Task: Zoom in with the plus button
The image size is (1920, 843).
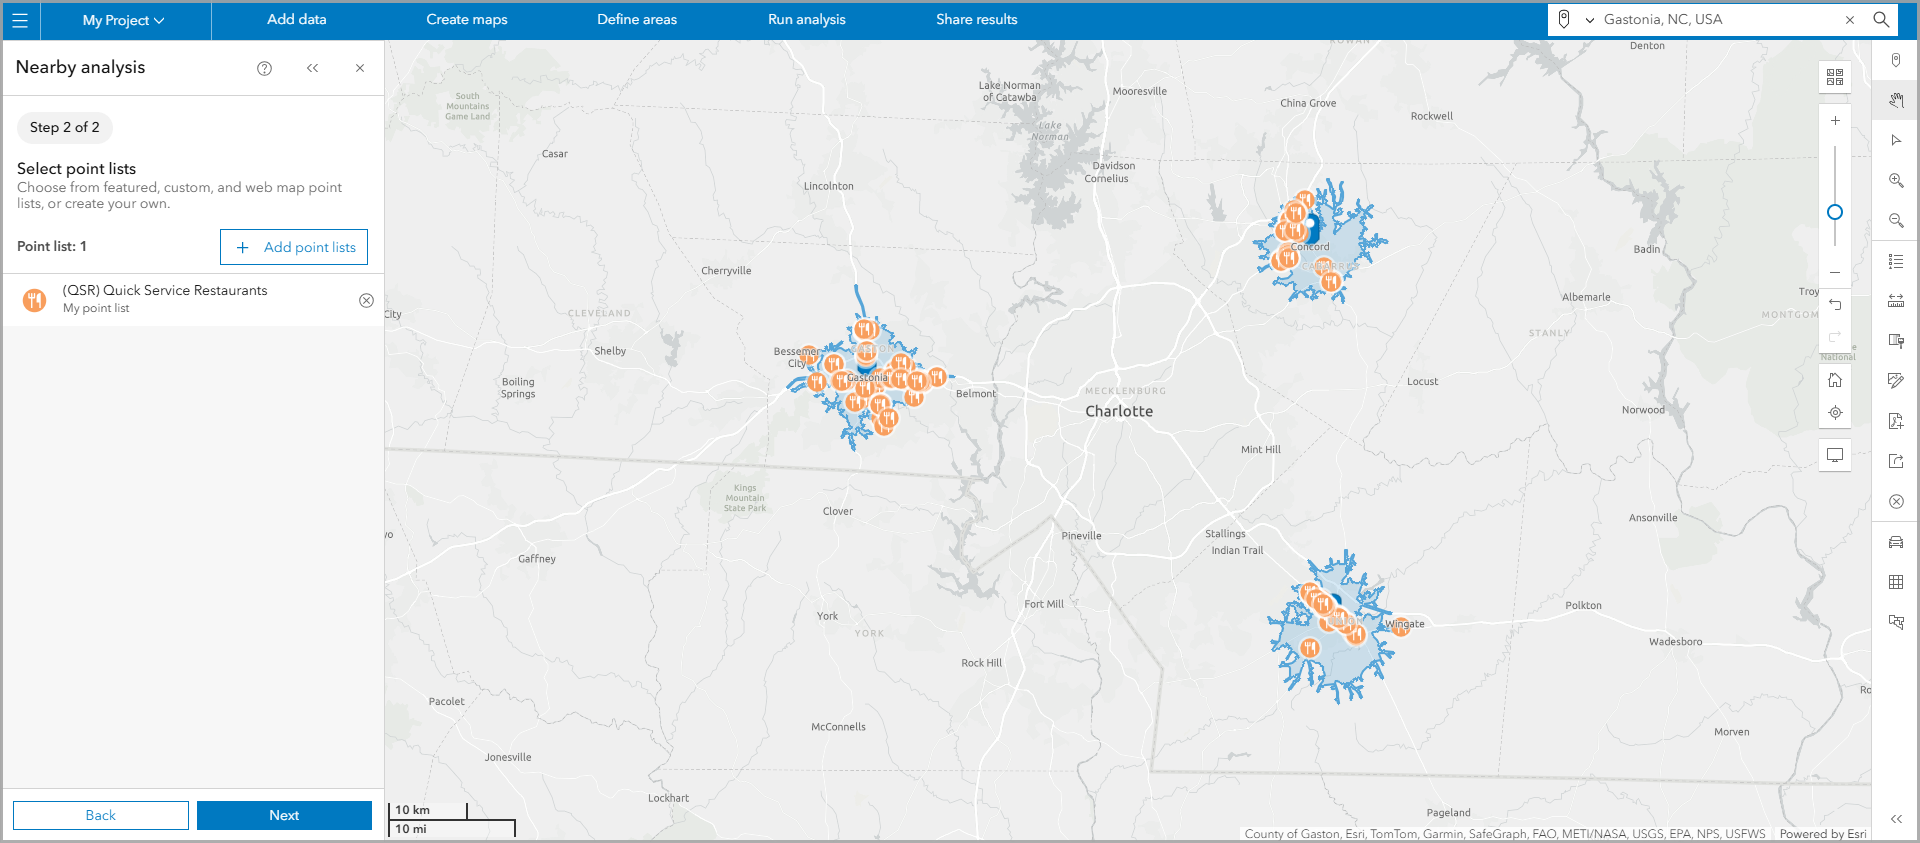Action: tap(1835, 120)
